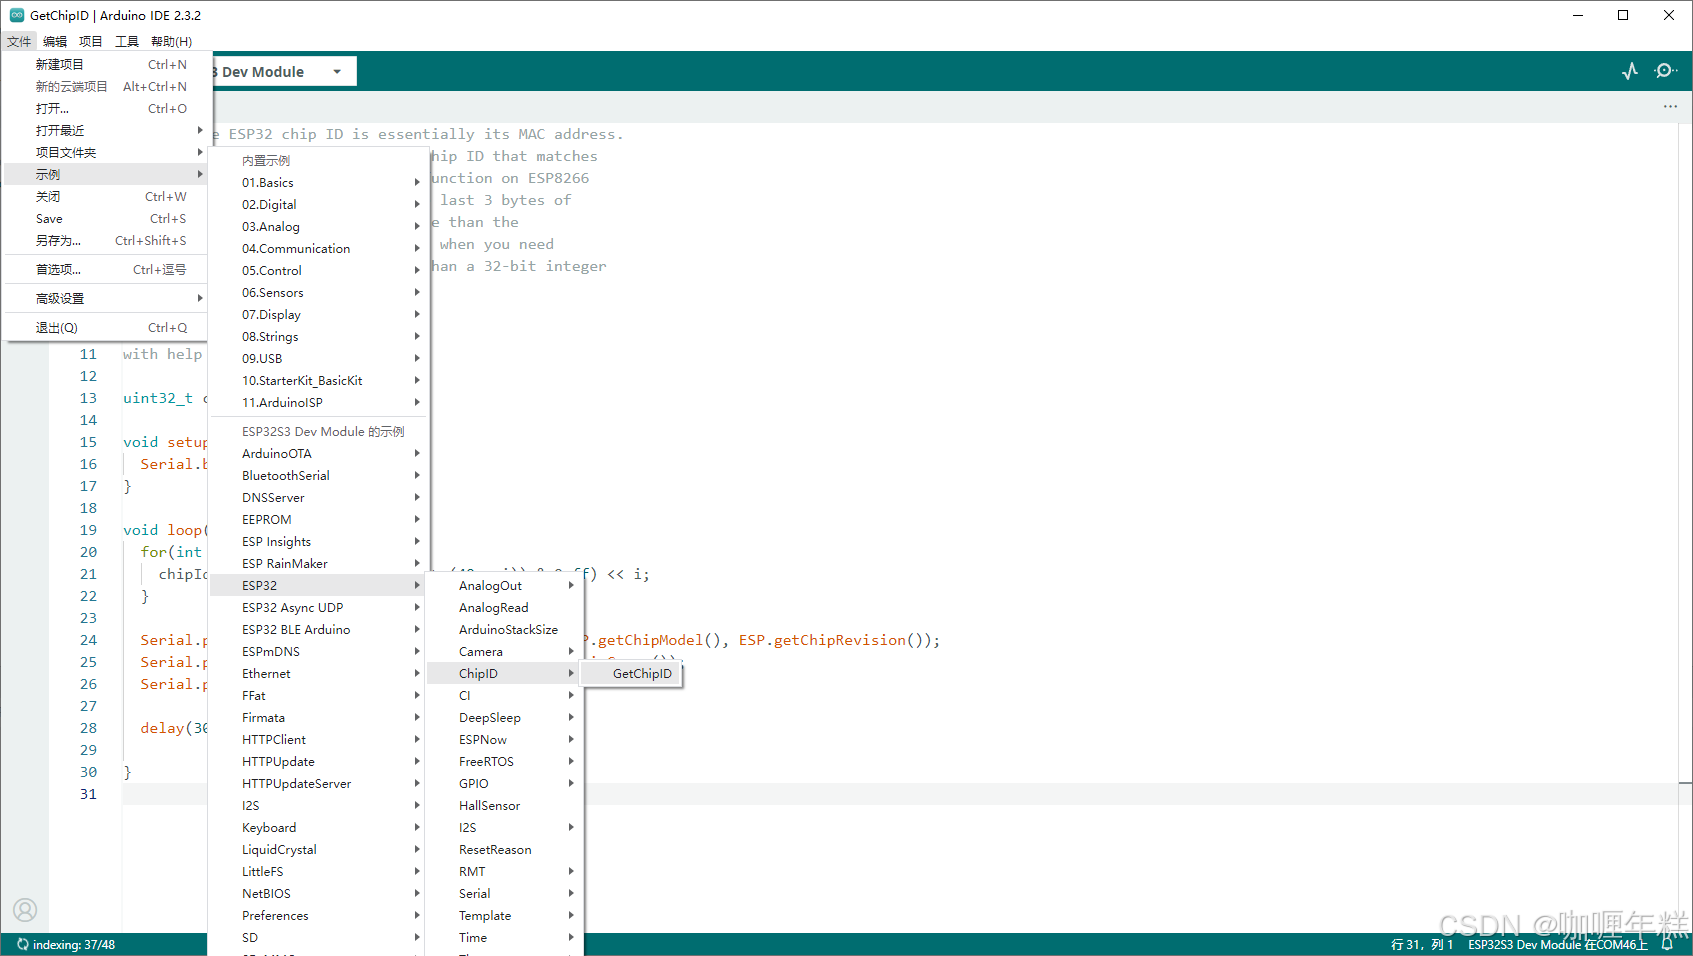Open ESP RainMaker examples submenu

(x=318, y=563)
